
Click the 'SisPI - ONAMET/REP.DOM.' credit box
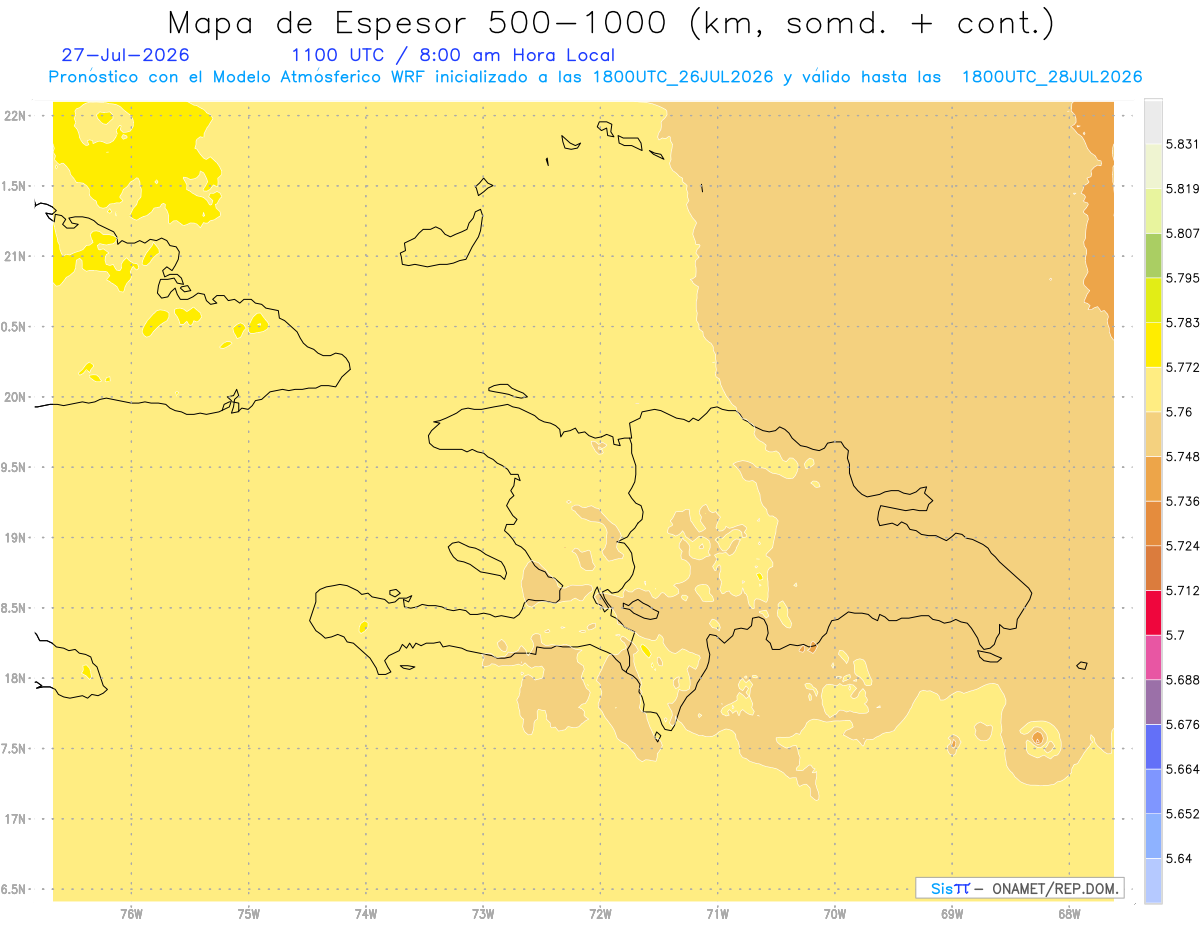click(x=1020, y=888)
